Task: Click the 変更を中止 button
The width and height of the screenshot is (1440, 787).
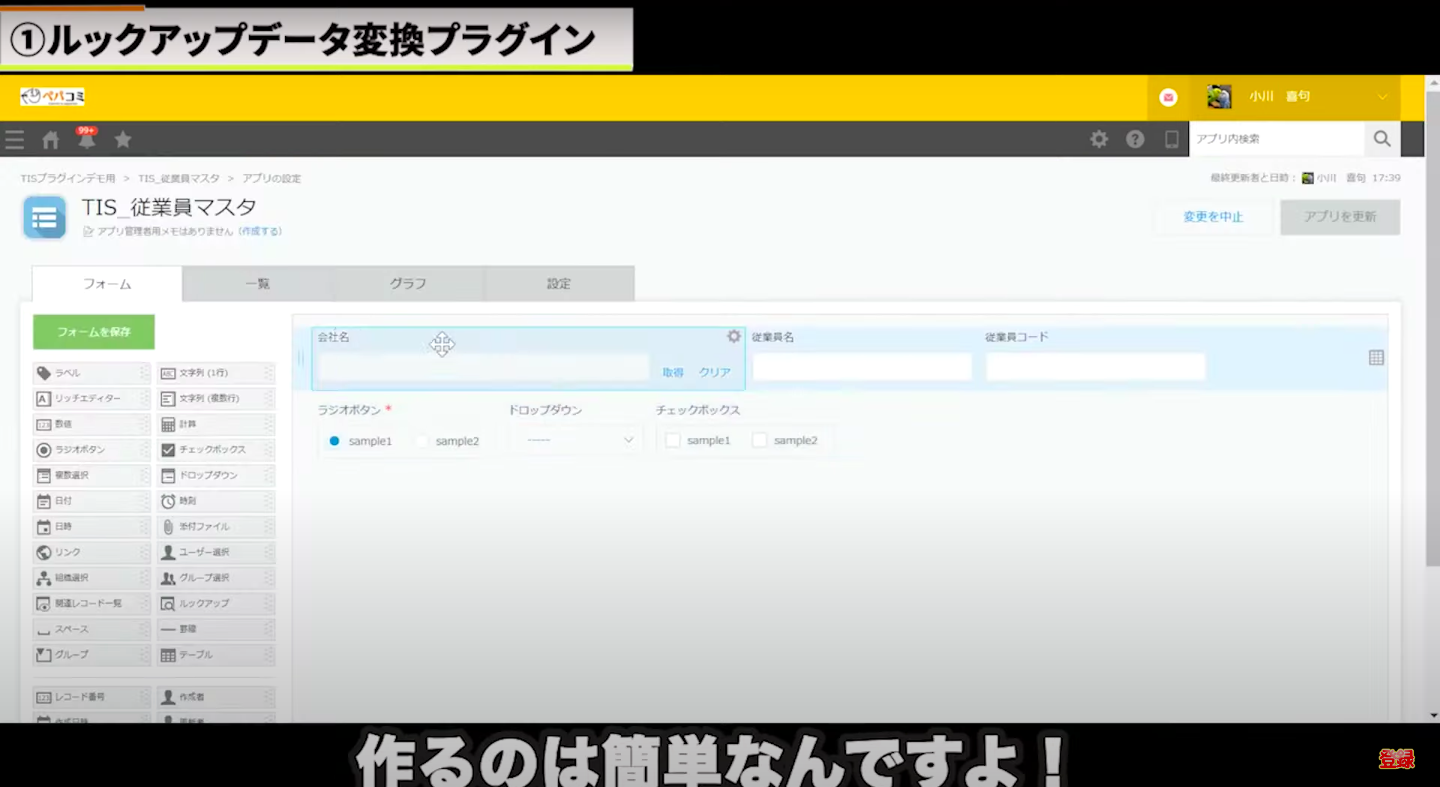Action: pos(1213,217)
